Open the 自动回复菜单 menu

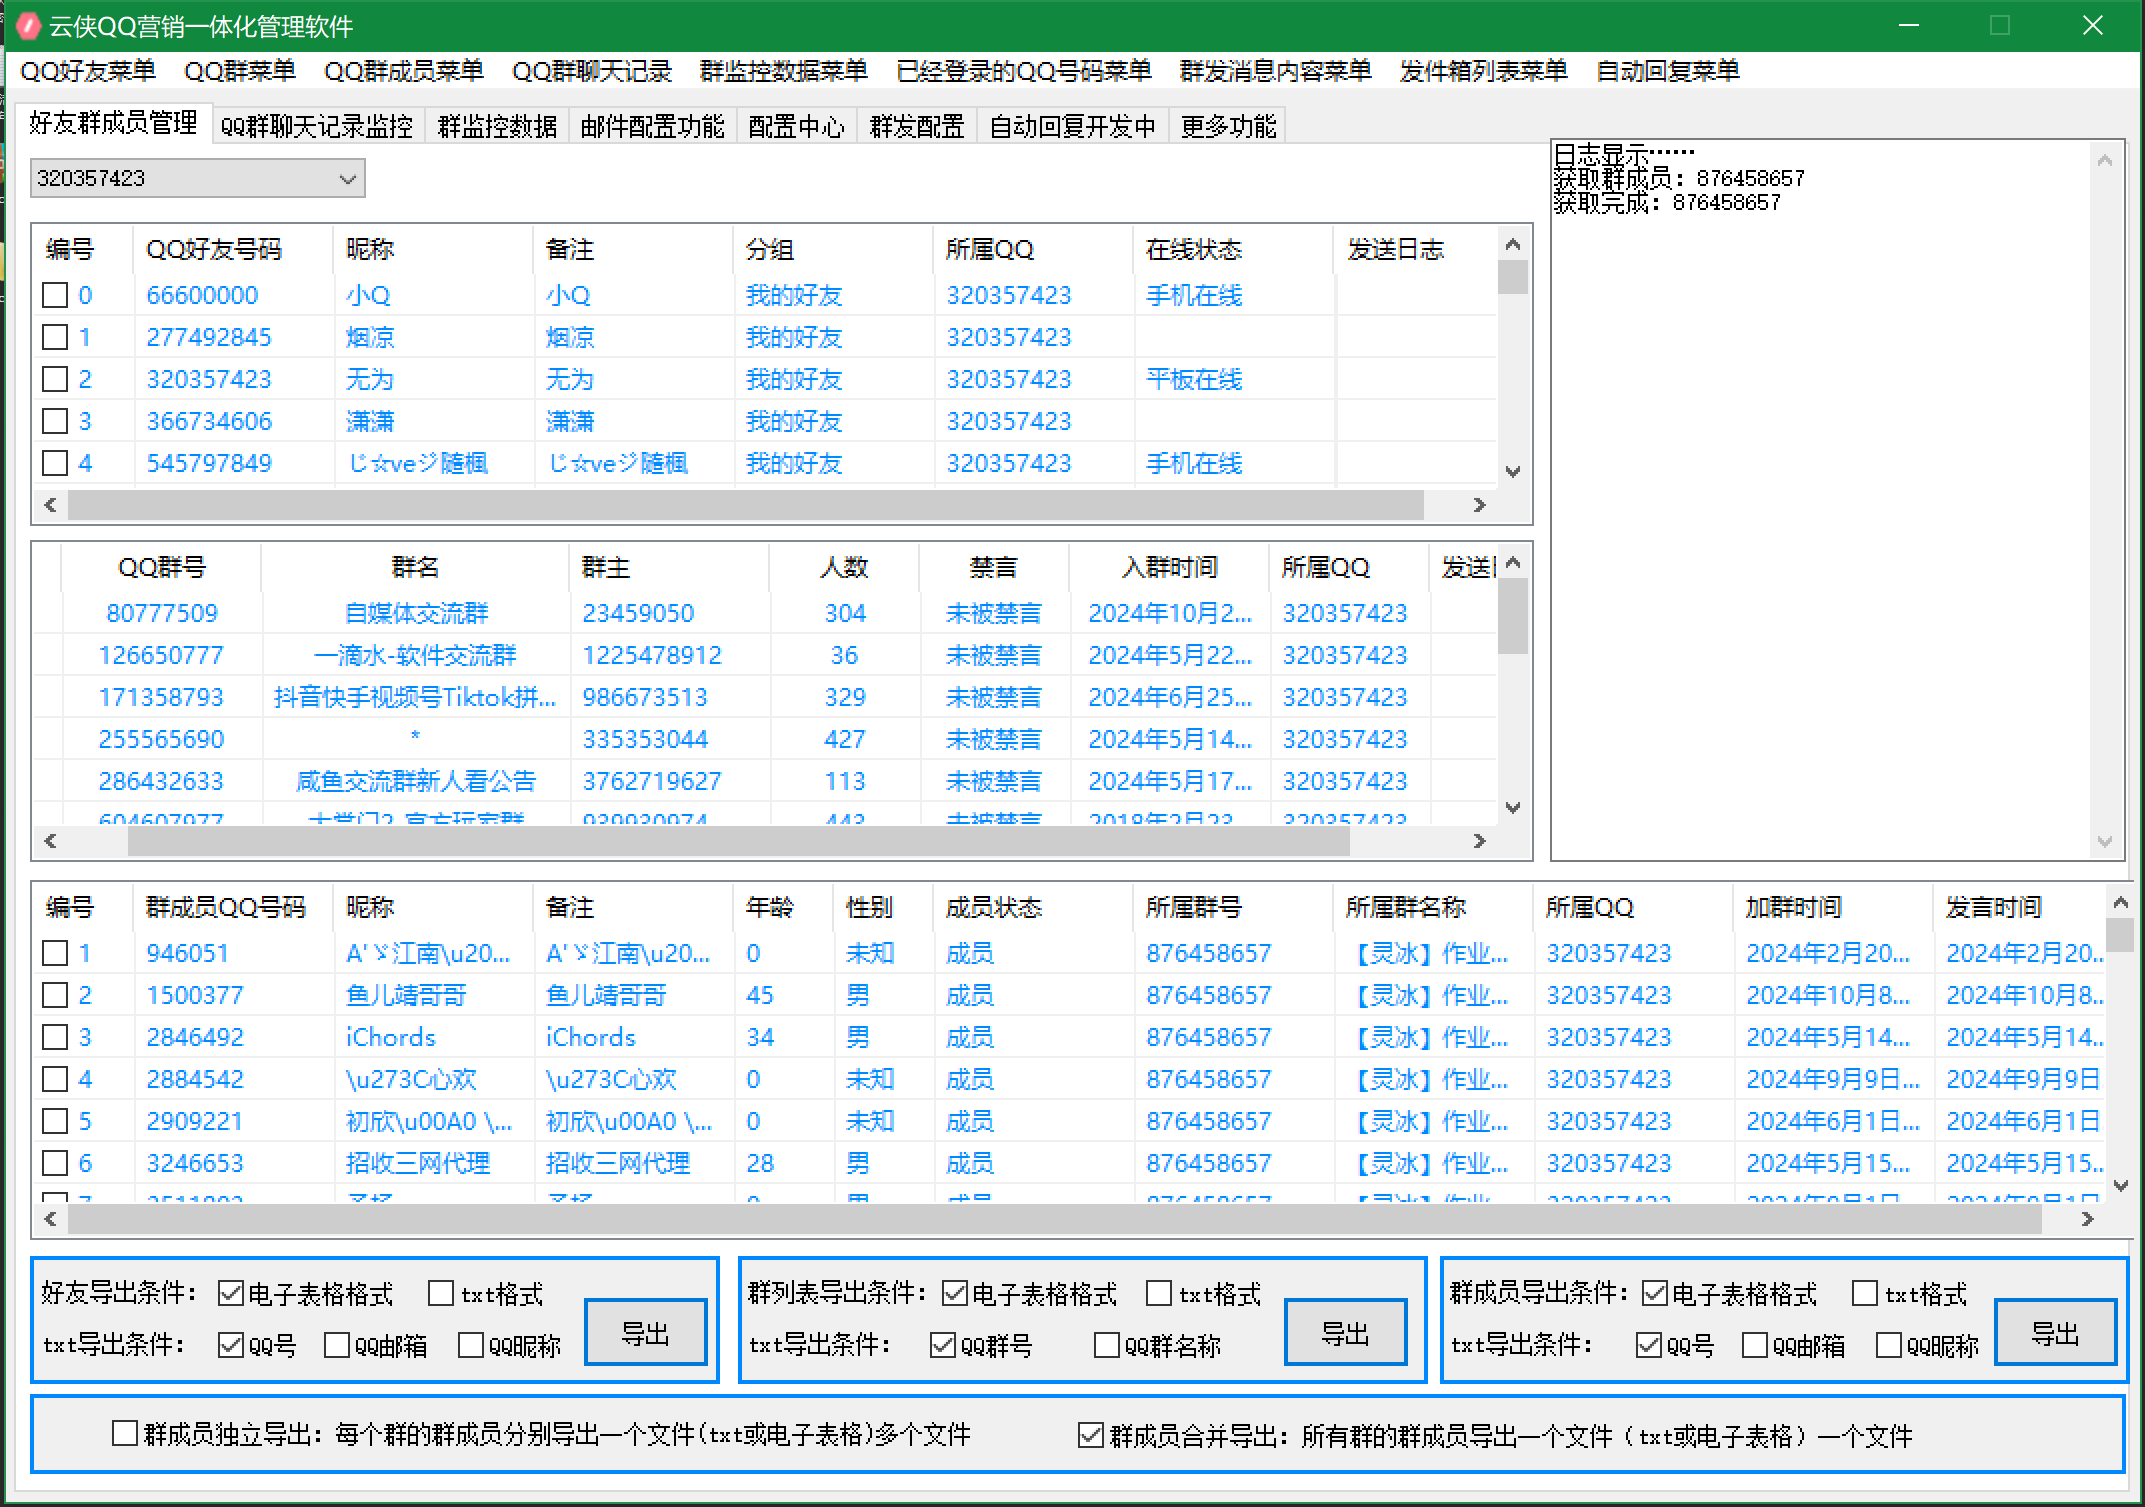1668,71
